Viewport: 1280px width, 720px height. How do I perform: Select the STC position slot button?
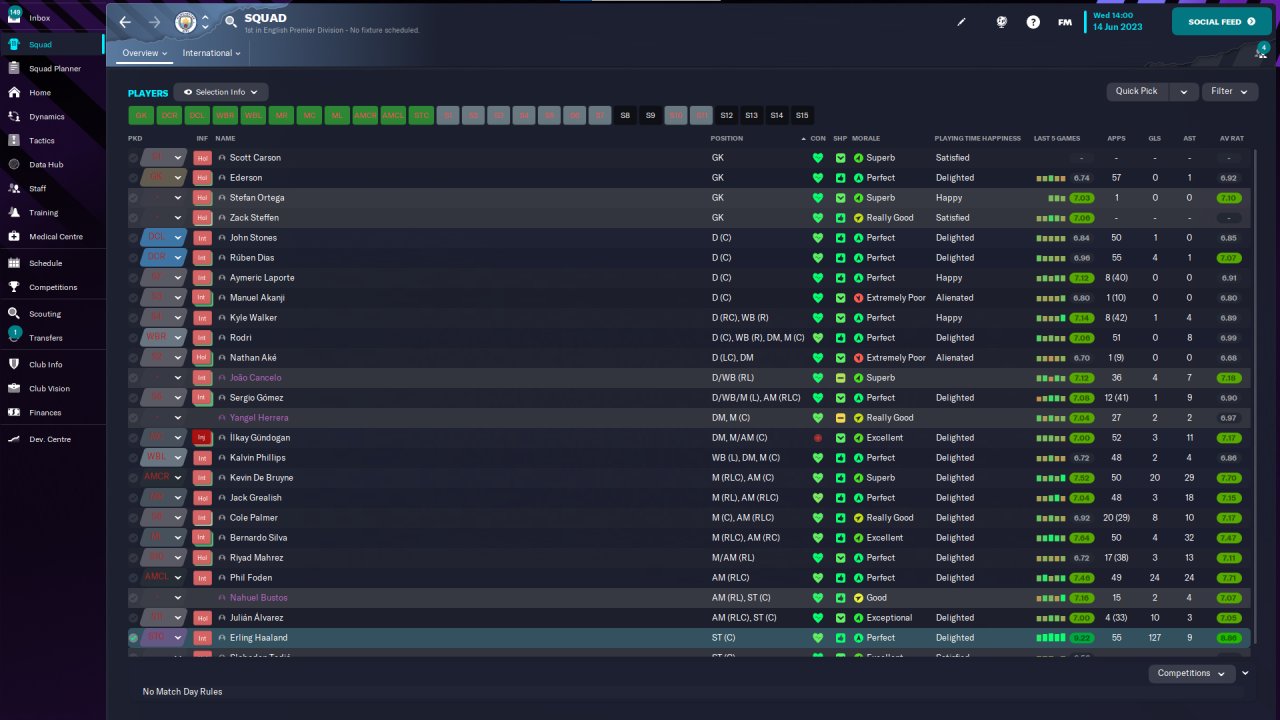pos(422,115)
